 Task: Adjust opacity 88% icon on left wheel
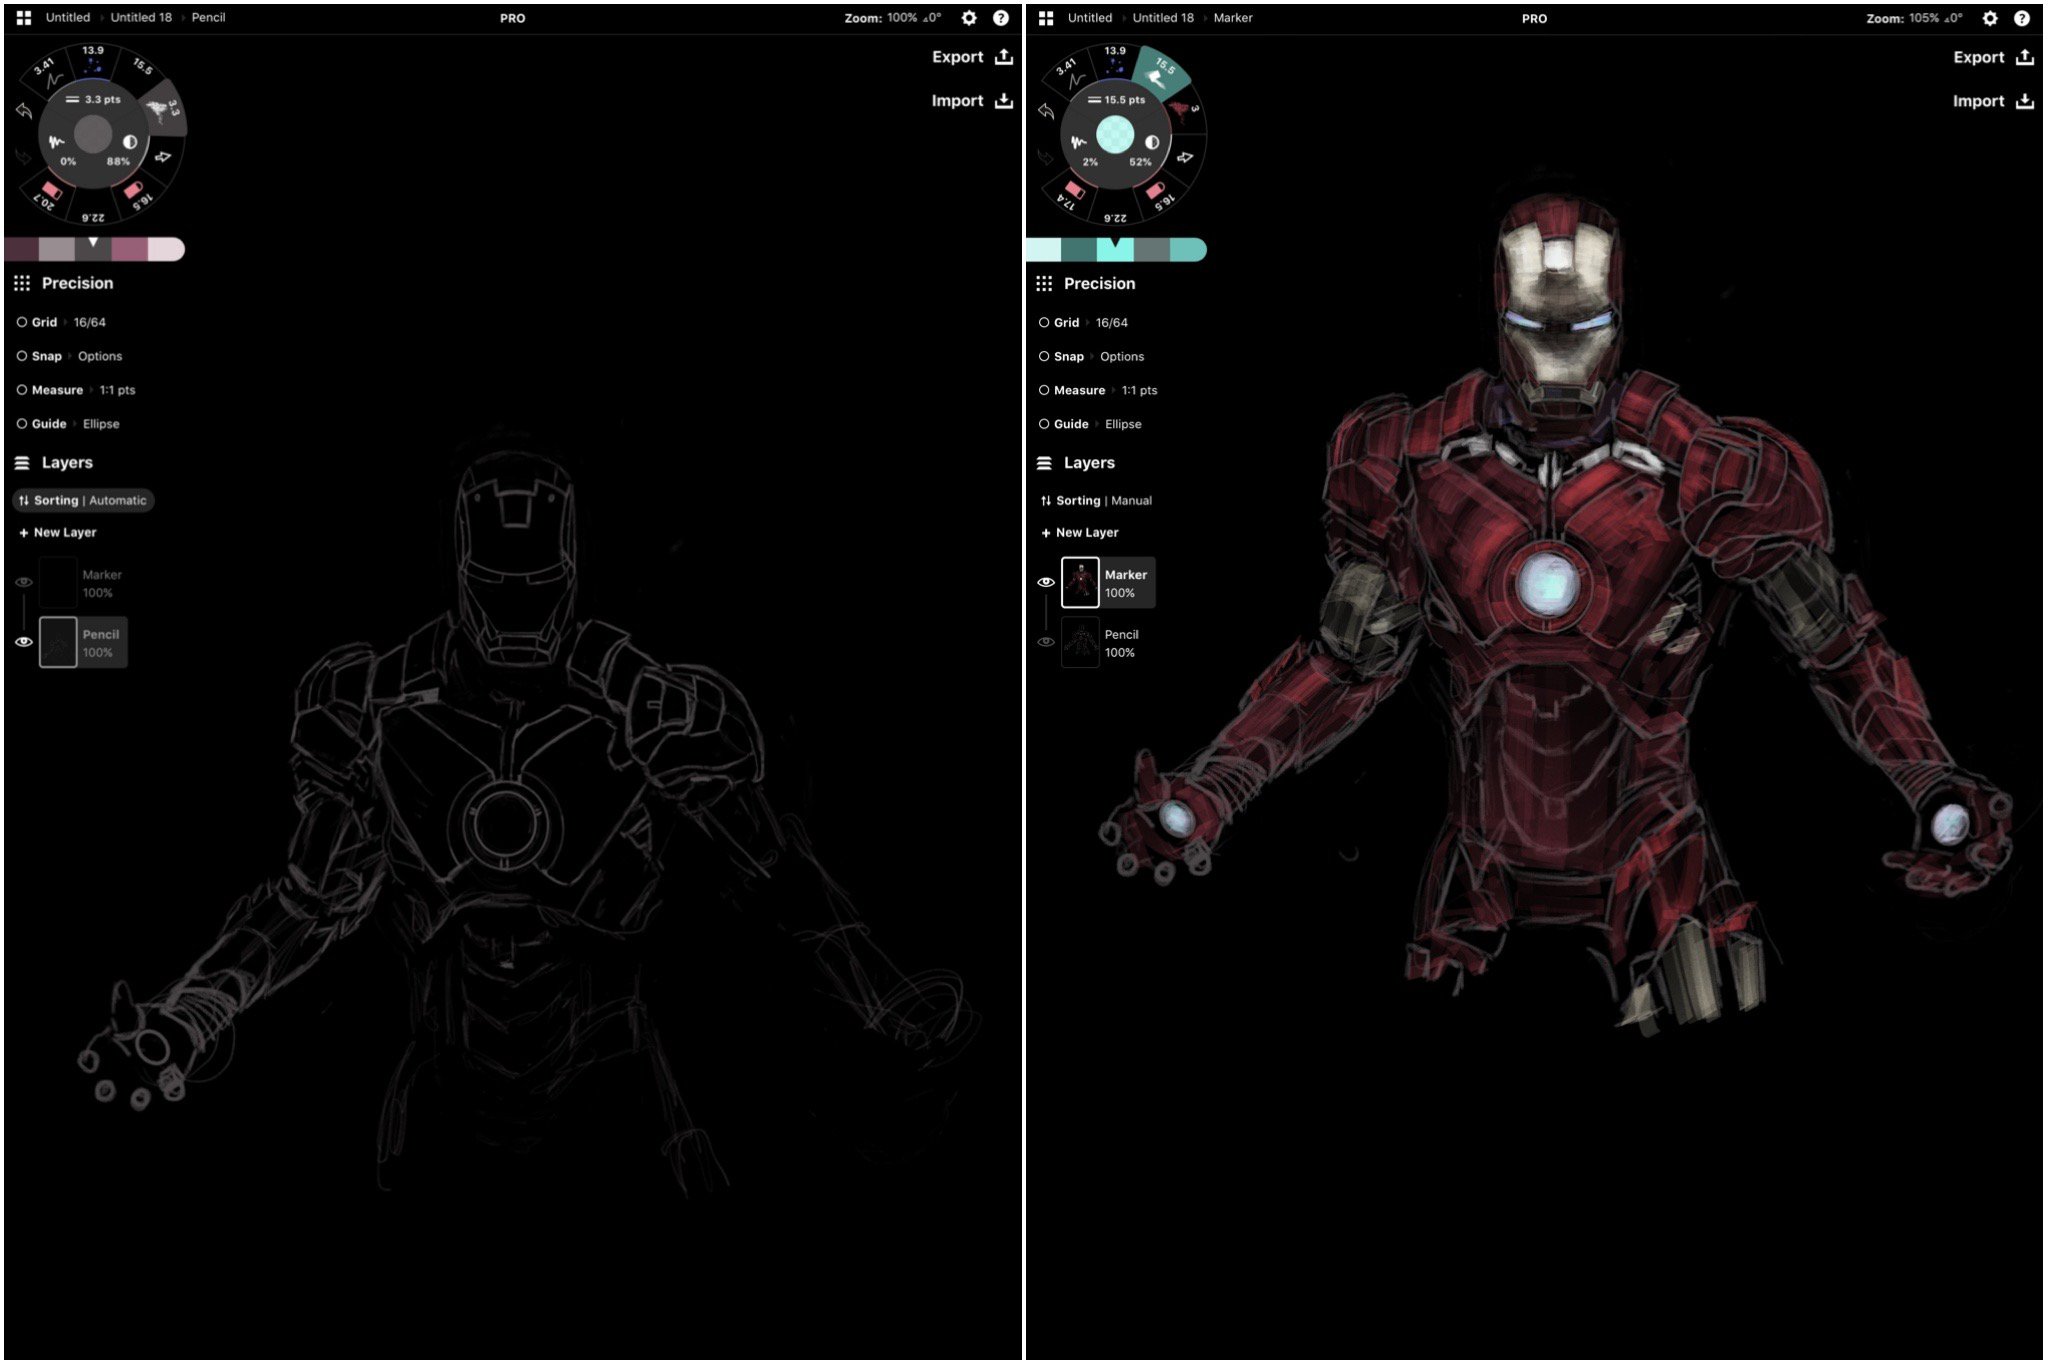130,142
